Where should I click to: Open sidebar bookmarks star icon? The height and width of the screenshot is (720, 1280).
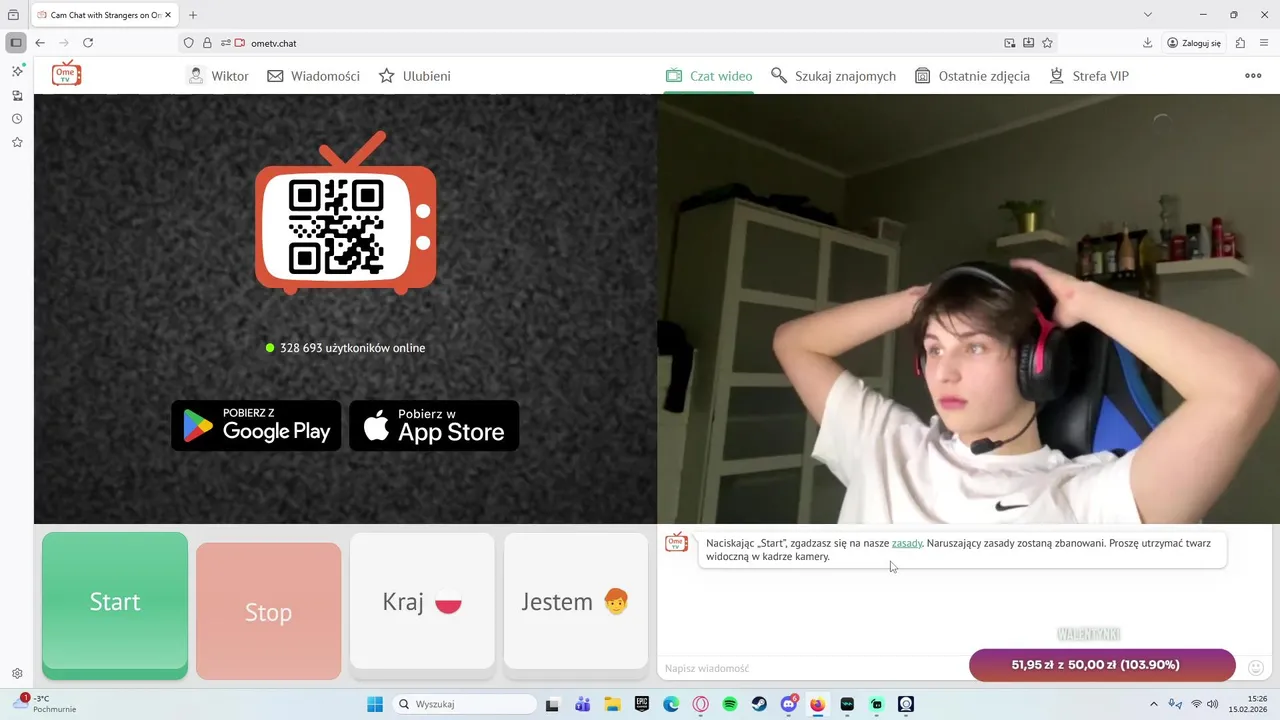(x=17, y=142)
